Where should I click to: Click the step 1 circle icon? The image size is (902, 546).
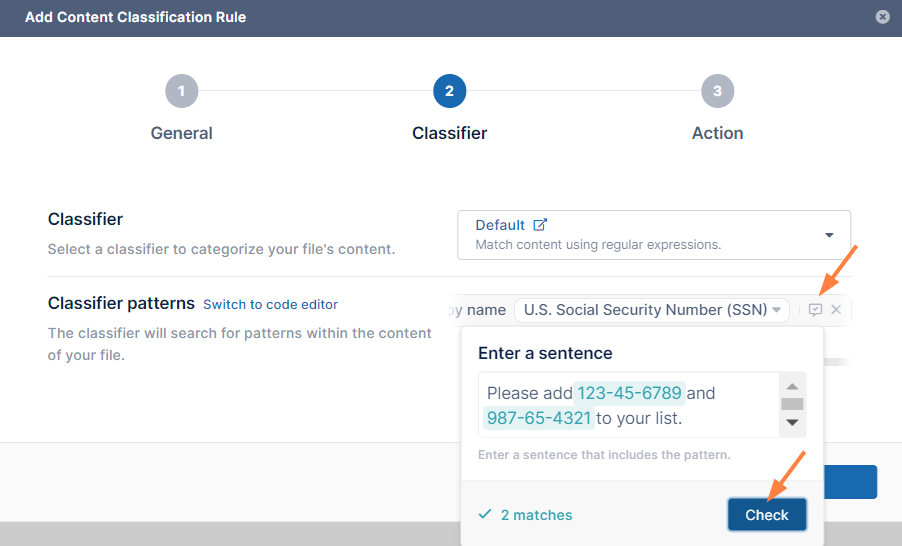point(181,91)
